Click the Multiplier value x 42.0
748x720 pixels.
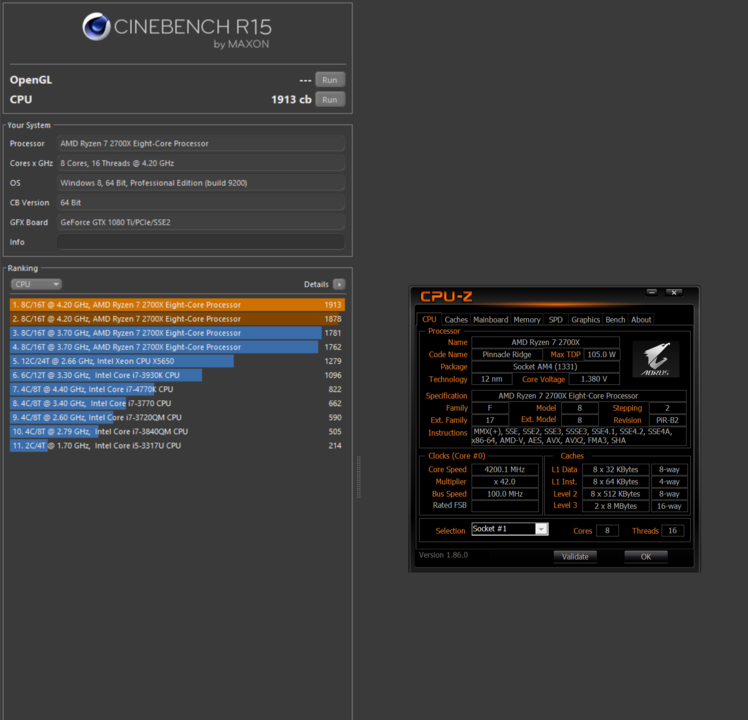coord(505,482)
